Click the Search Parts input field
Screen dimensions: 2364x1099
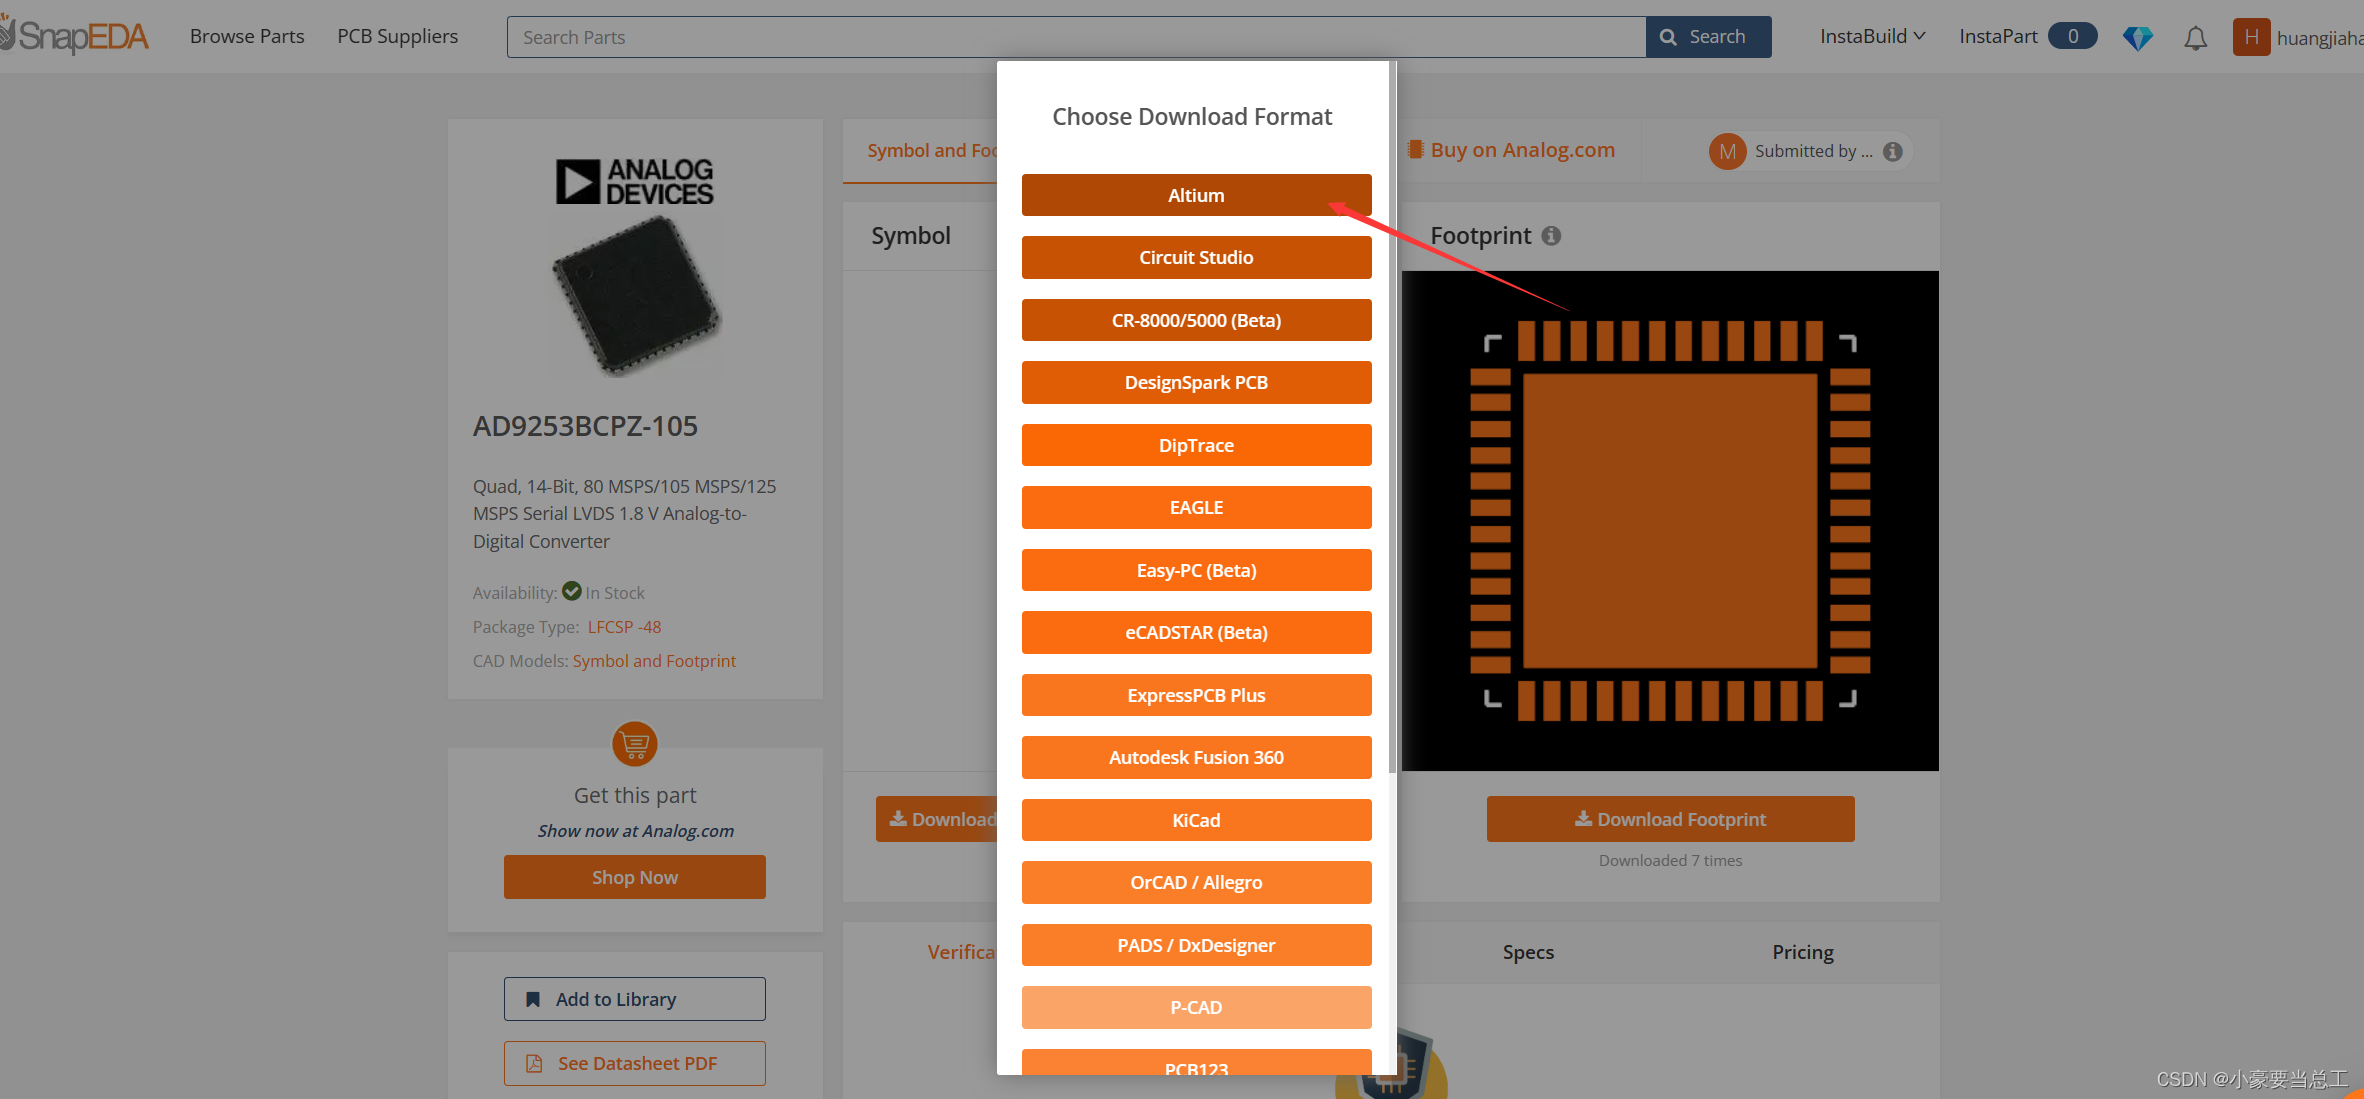(1075, 37)
